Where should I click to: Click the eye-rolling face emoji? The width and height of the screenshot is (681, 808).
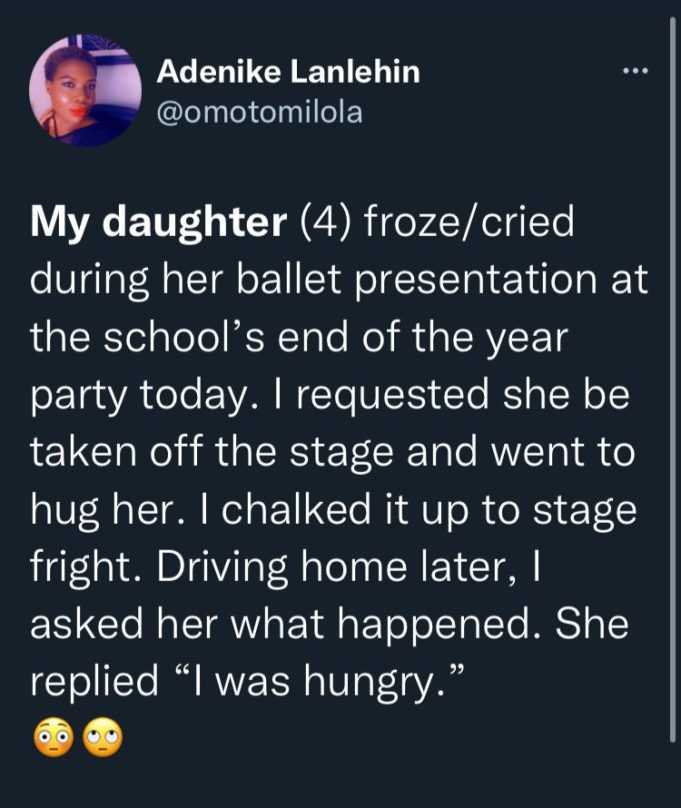pyautogui.click(x=103, y=738)
